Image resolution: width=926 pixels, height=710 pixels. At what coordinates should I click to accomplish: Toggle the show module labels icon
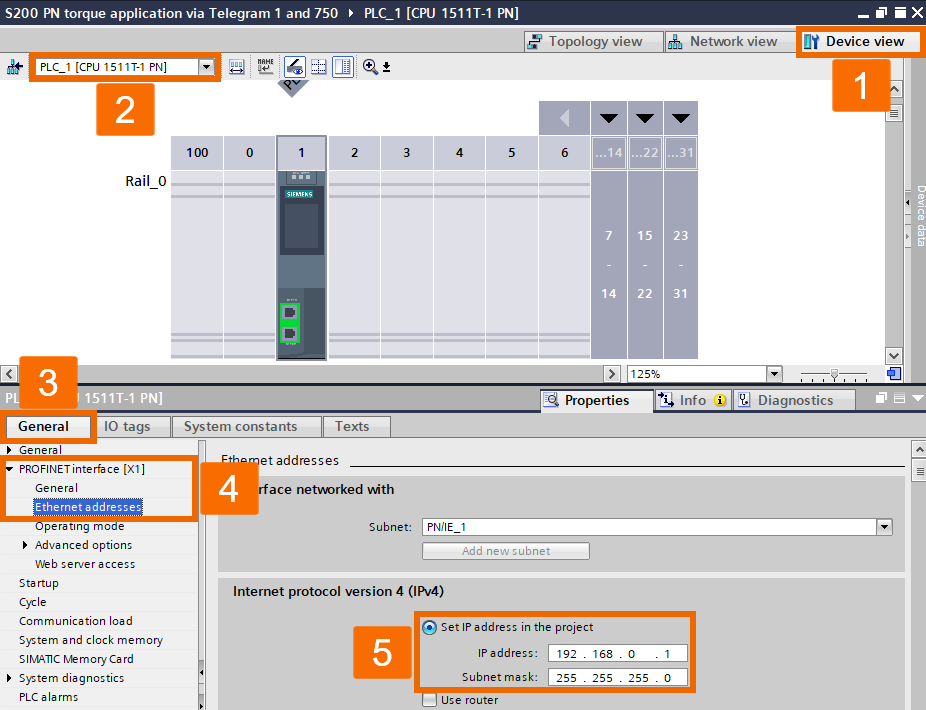[264, 67]
